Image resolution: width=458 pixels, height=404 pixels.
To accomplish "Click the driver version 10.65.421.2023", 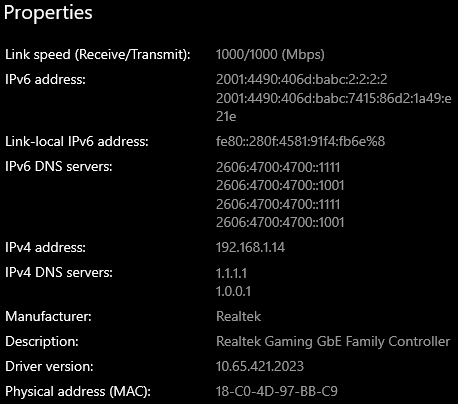I will (x=260, y=366).
